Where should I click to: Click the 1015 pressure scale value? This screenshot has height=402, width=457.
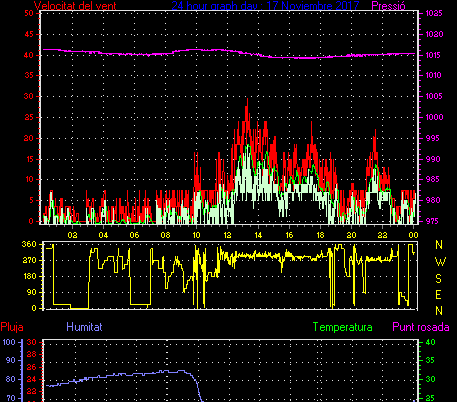tap(433, 55)
